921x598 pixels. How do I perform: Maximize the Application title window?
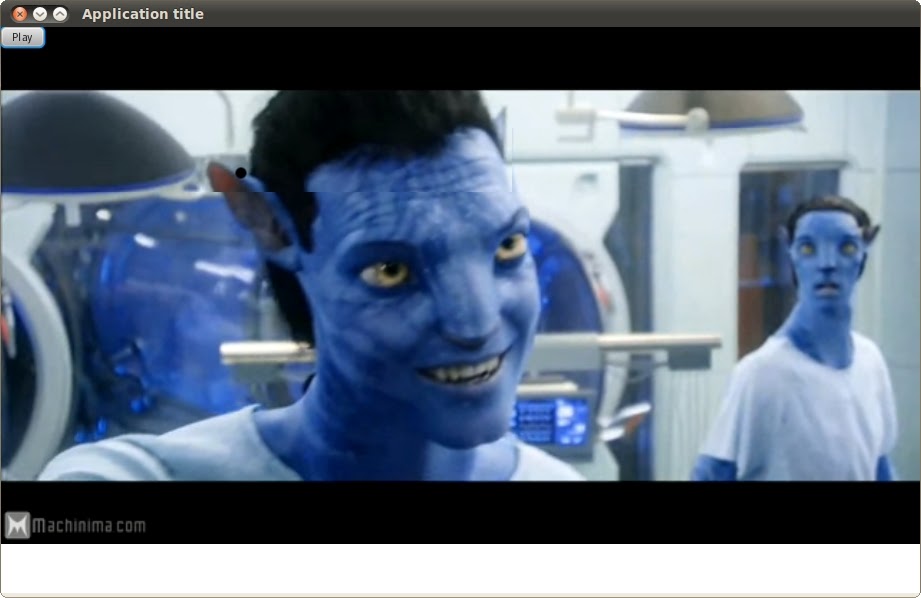click(x=60, y=14)
